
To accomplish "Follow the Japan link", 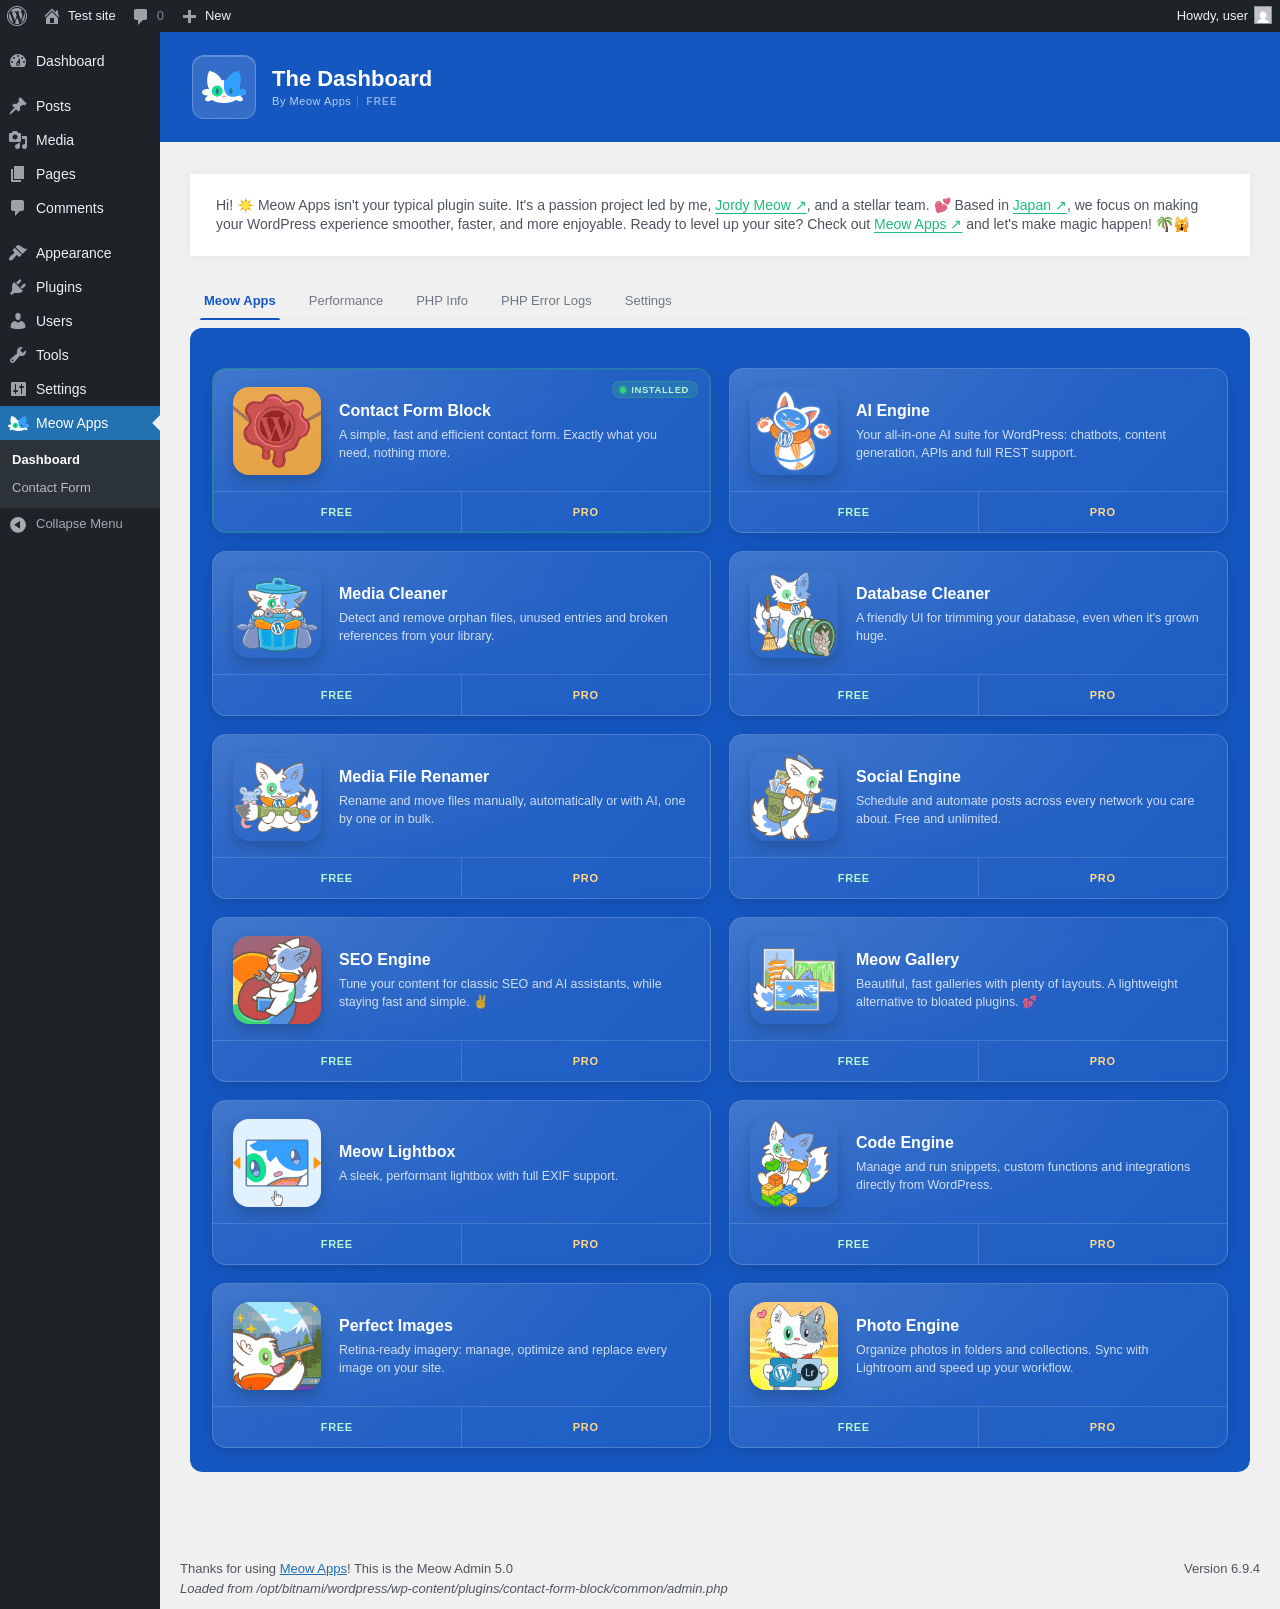I will pyautogui.click(x=1040, y=205).
